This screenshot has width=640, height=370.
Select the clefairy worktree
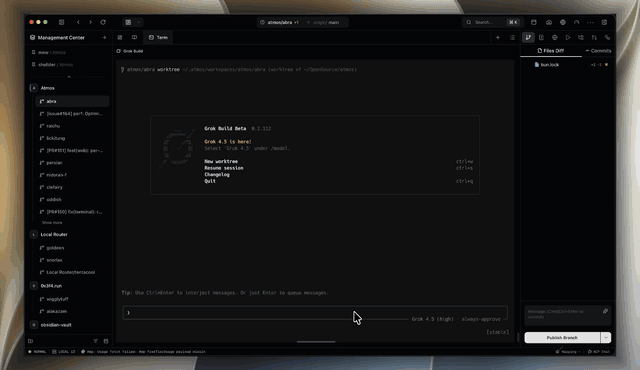(x=72, y=187)
